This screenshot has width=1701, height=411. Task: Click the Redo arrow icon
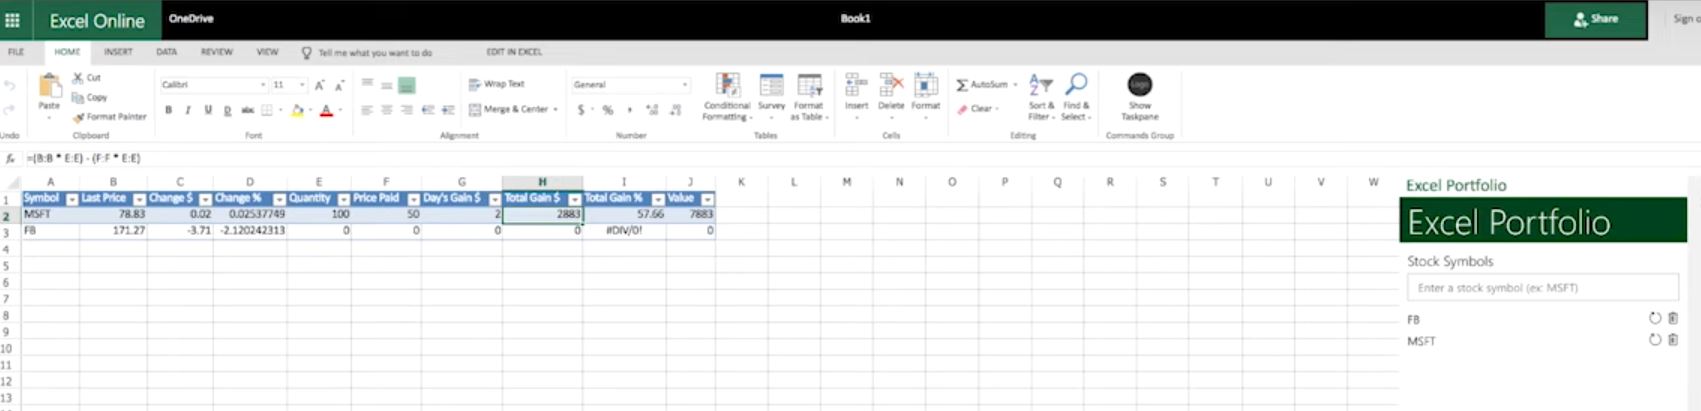10,110
